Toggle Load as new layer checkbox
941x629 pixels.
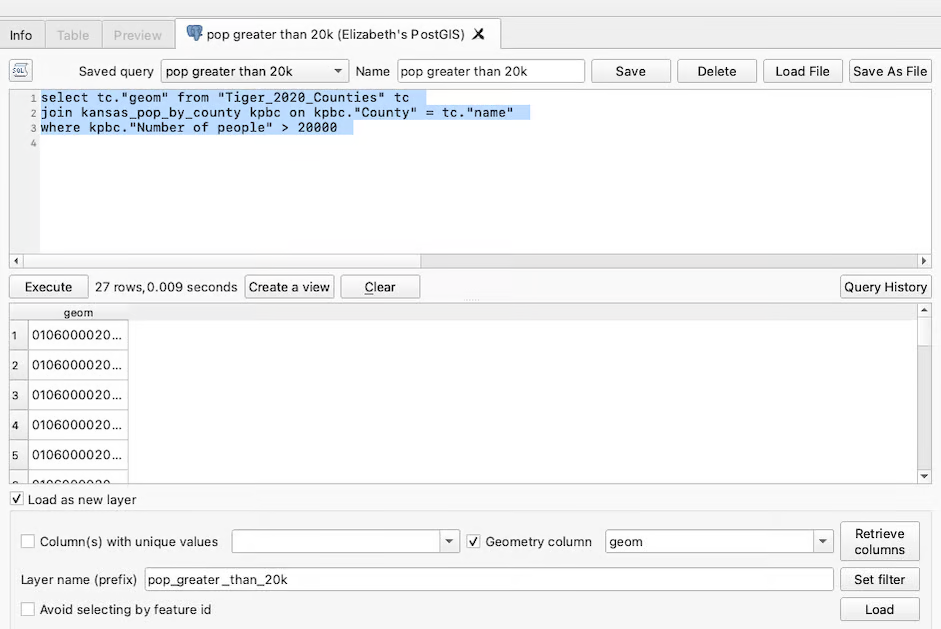pyautogui.click(x=17, y=499)
